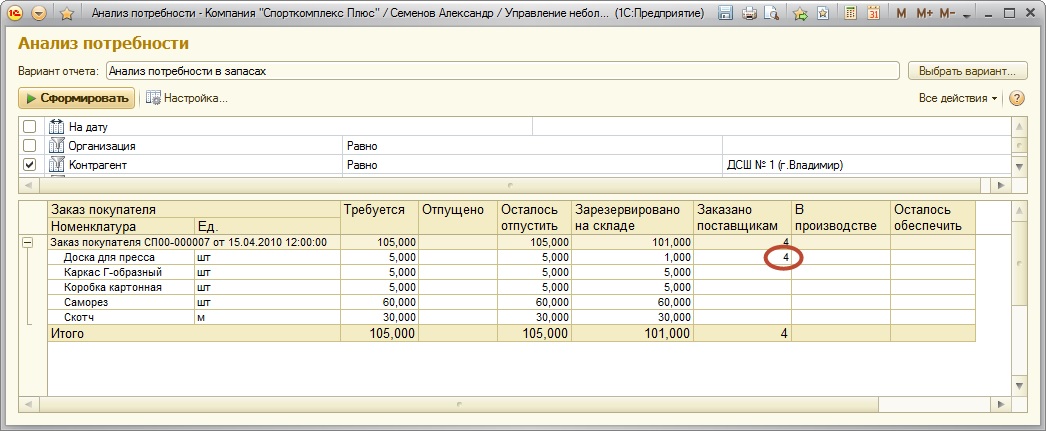Enable the 'На дату' filter checkbox
Screen dimensions: 1046x431
[x=30, y=127]
